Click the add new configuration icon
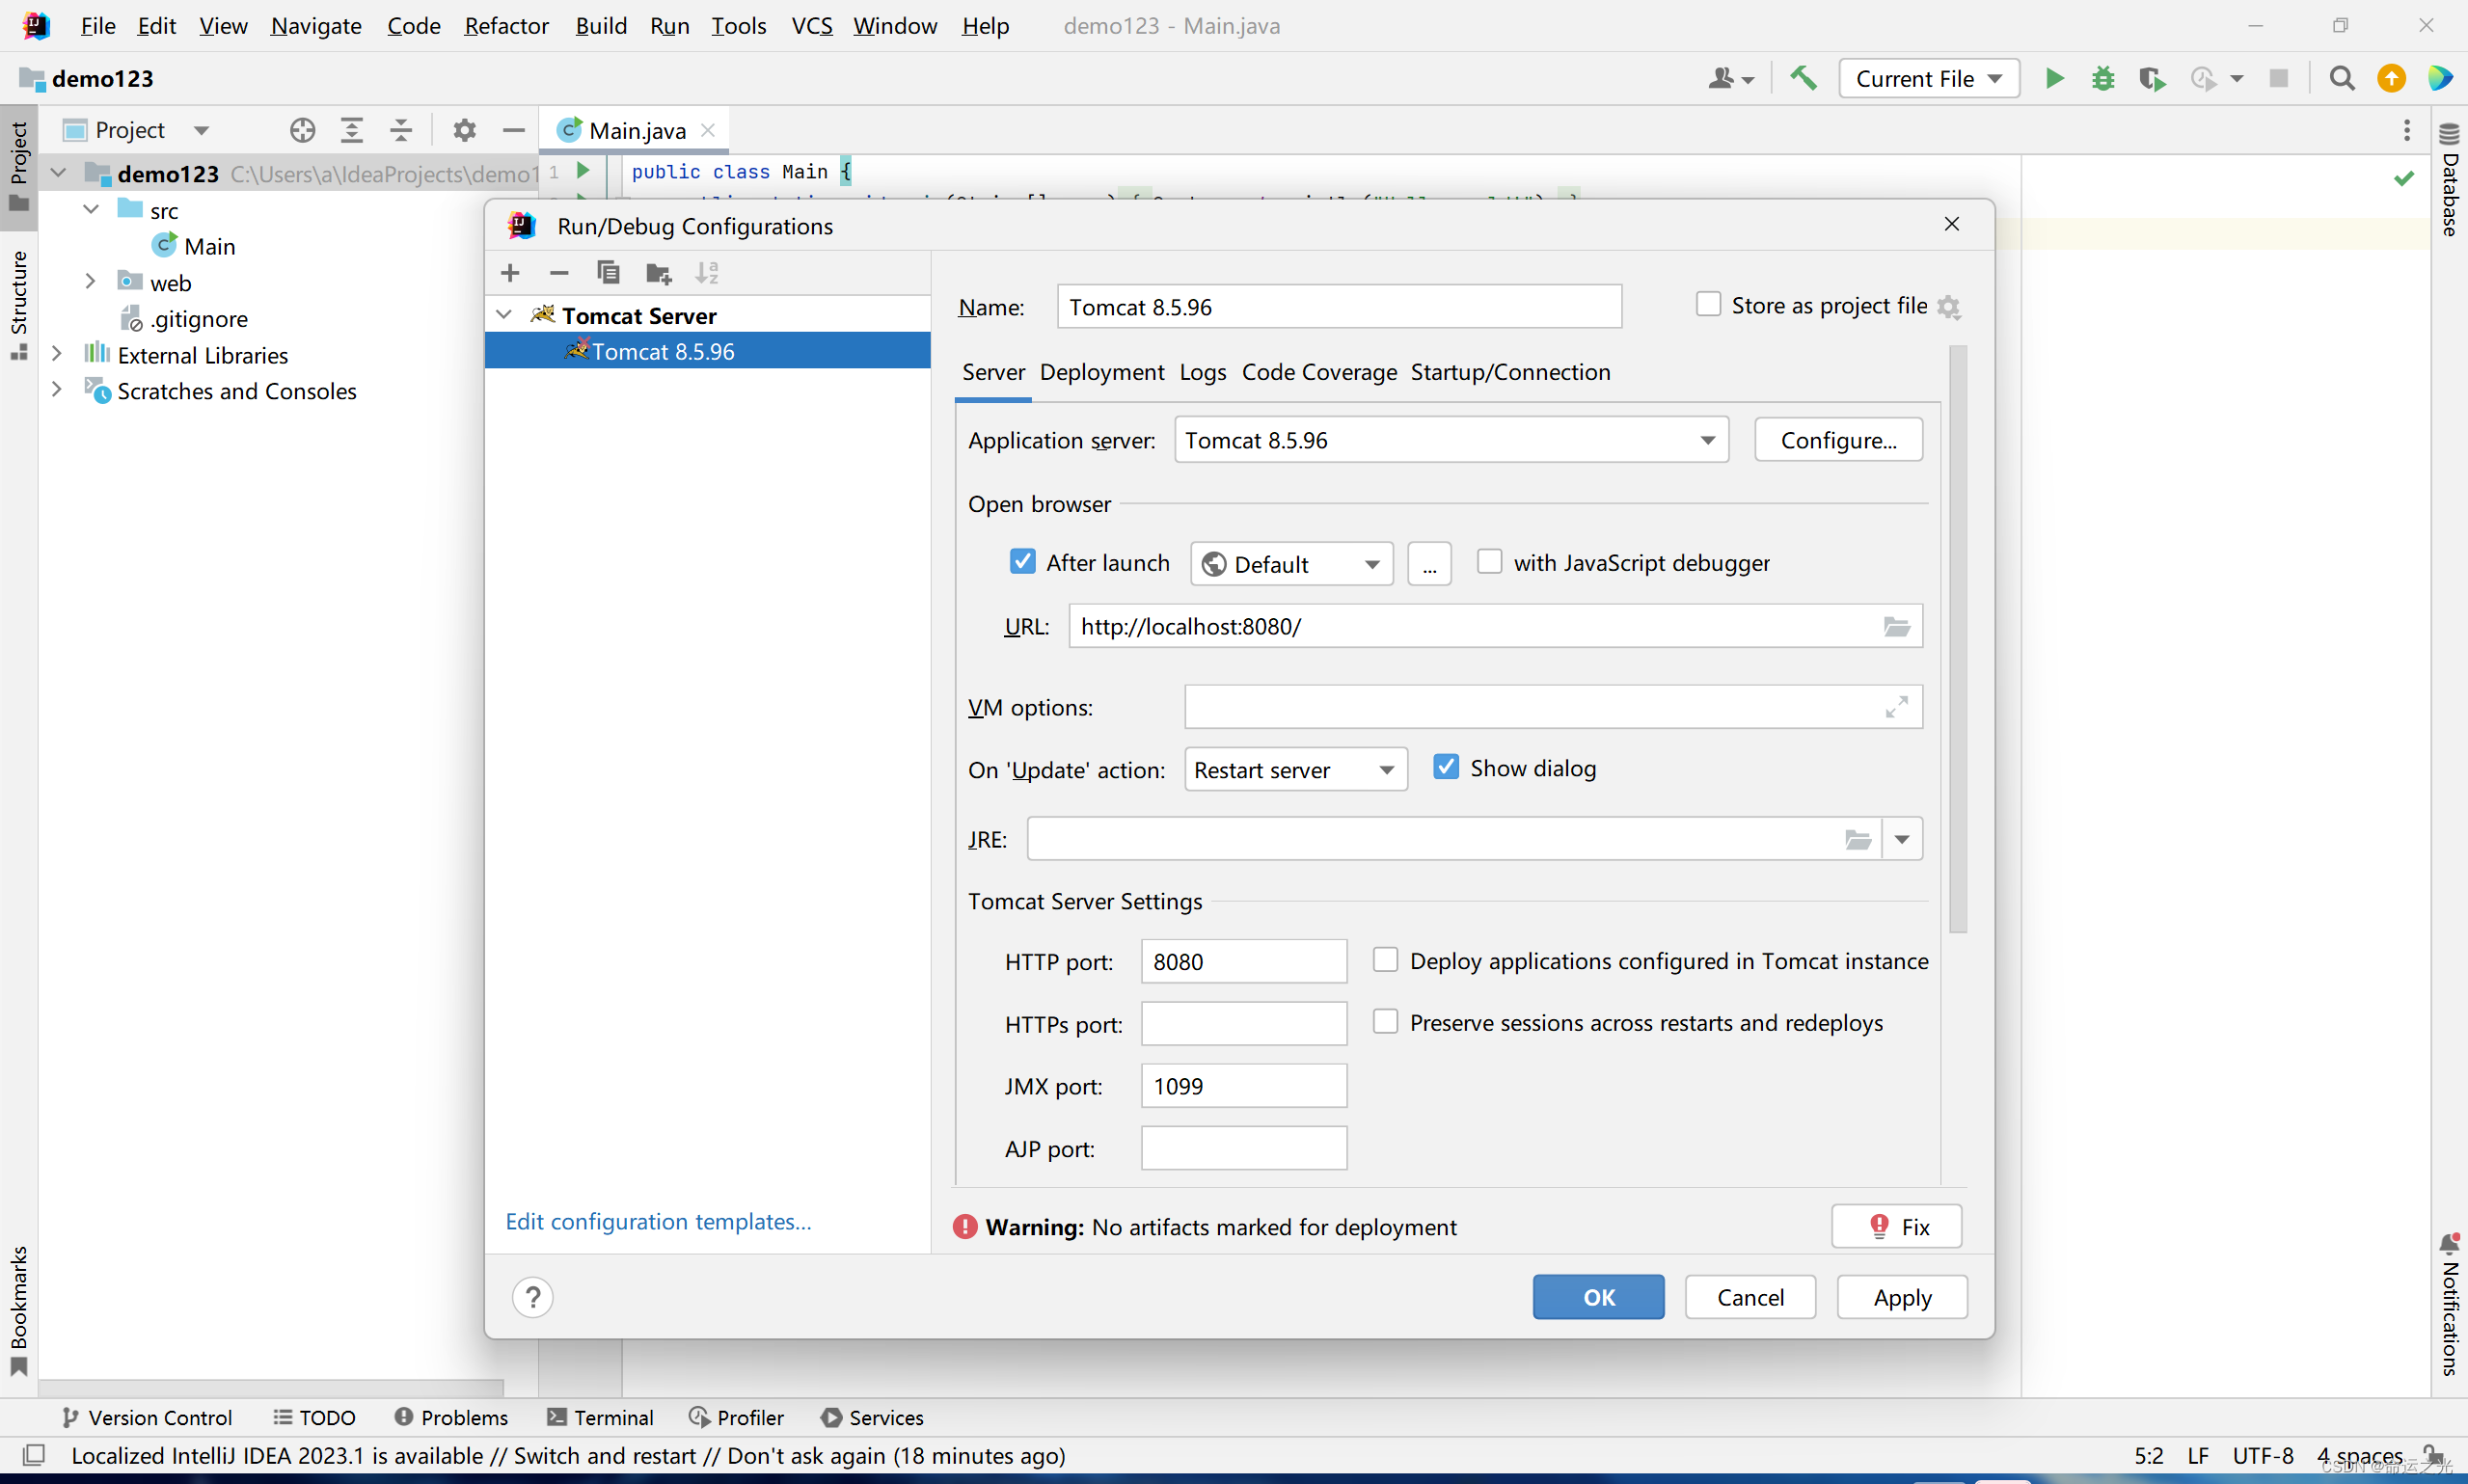 (x=509, y=271)
